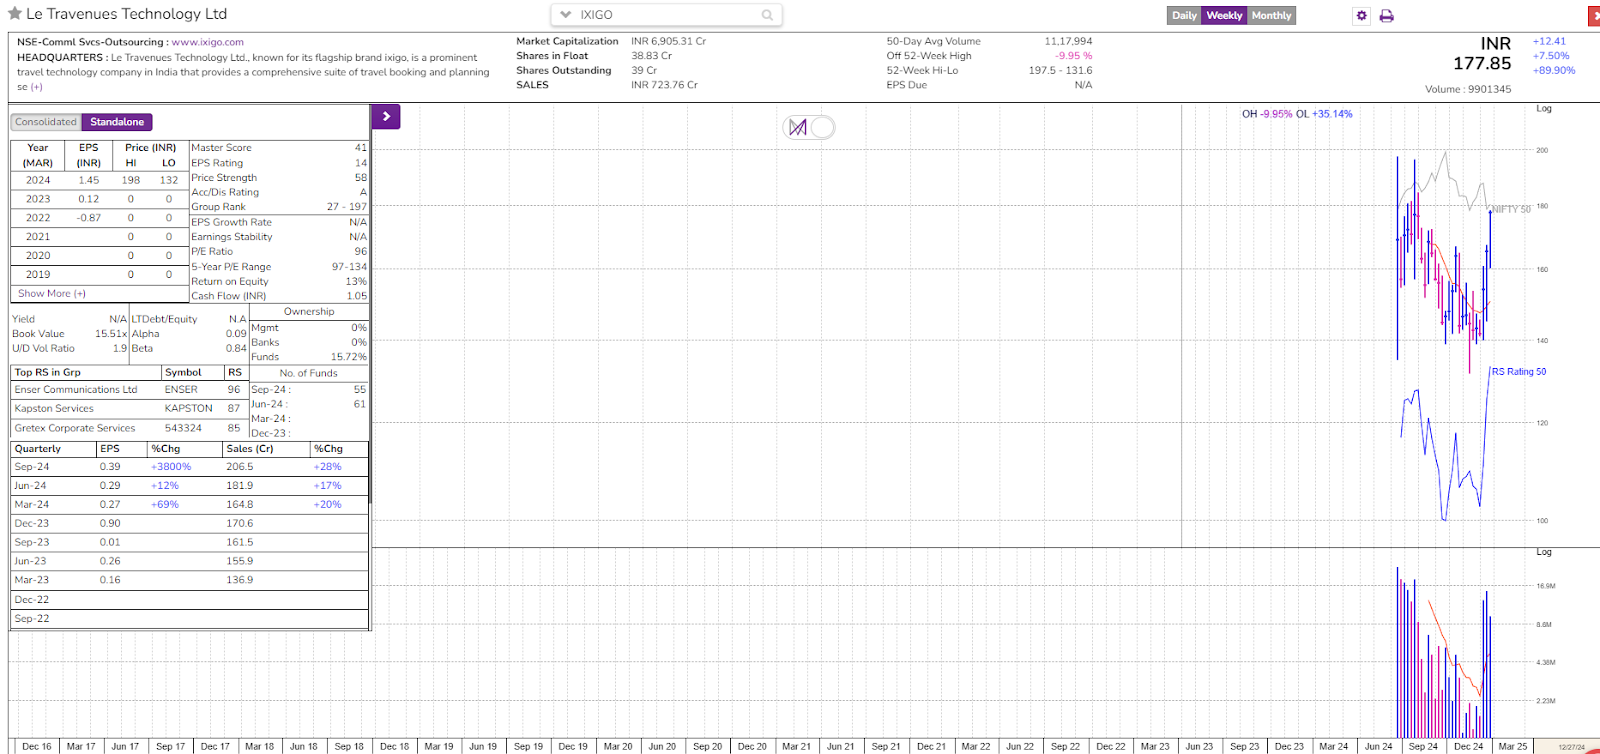Click the Sep-24 number of funds row

(309, 390)
